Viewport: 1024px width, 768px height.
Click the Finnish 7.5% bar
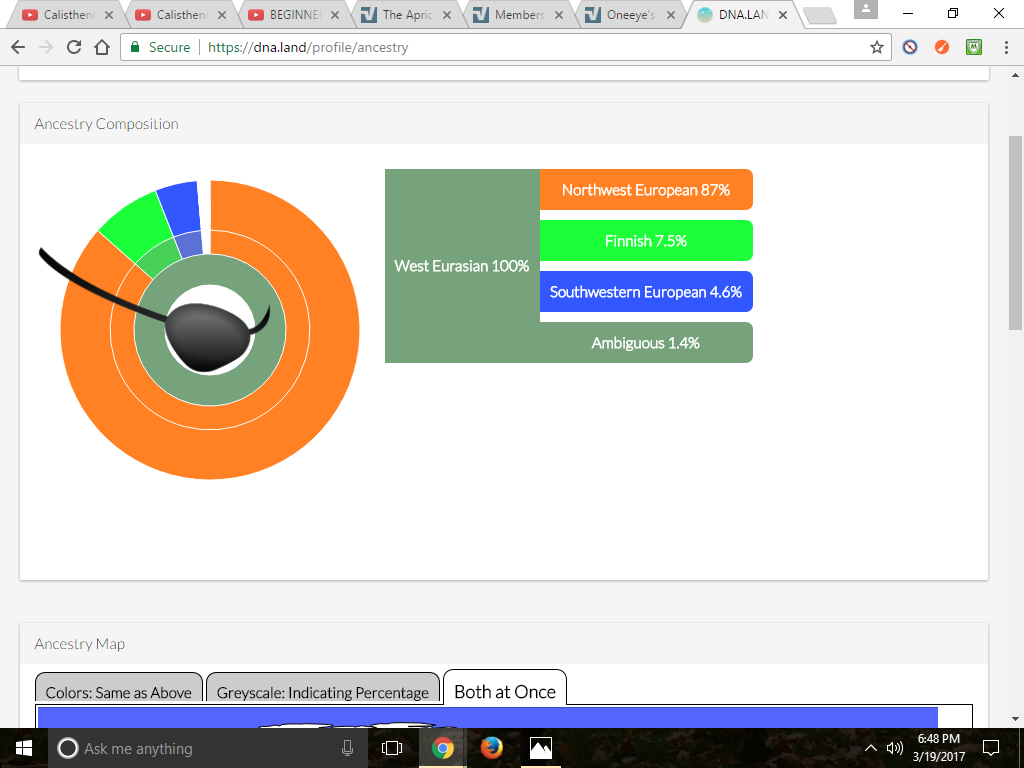tap(645, 241)
